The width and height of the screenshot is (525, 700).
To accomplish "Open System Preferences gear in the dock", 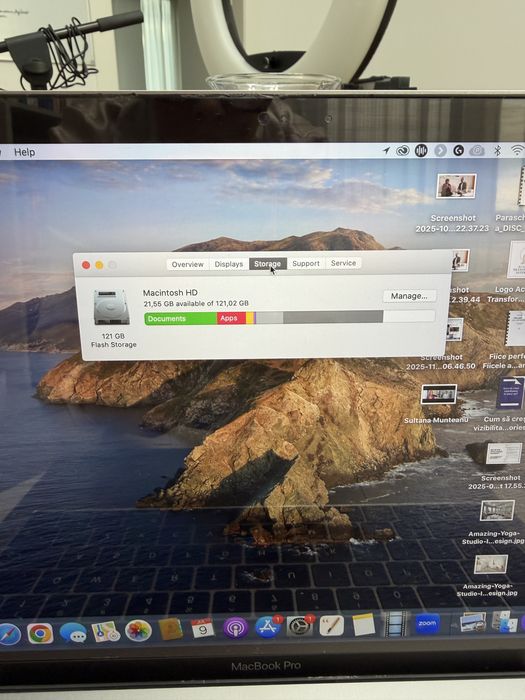I will pos(300,626).
